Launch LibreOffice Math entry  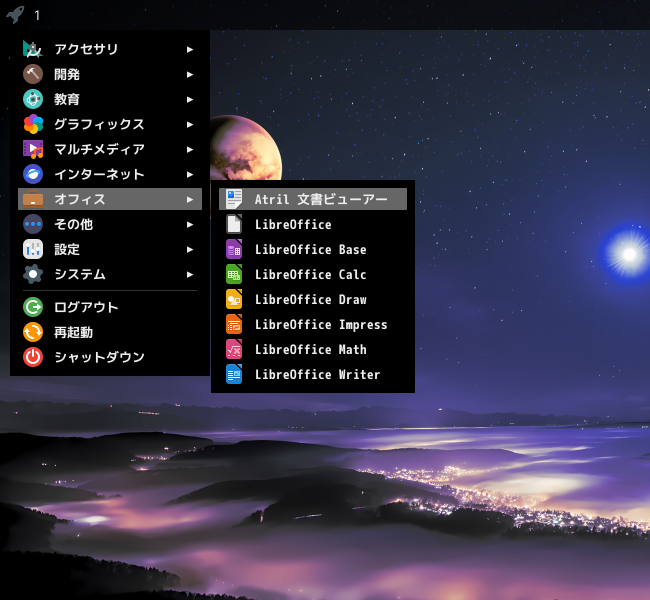click(313, 349)
